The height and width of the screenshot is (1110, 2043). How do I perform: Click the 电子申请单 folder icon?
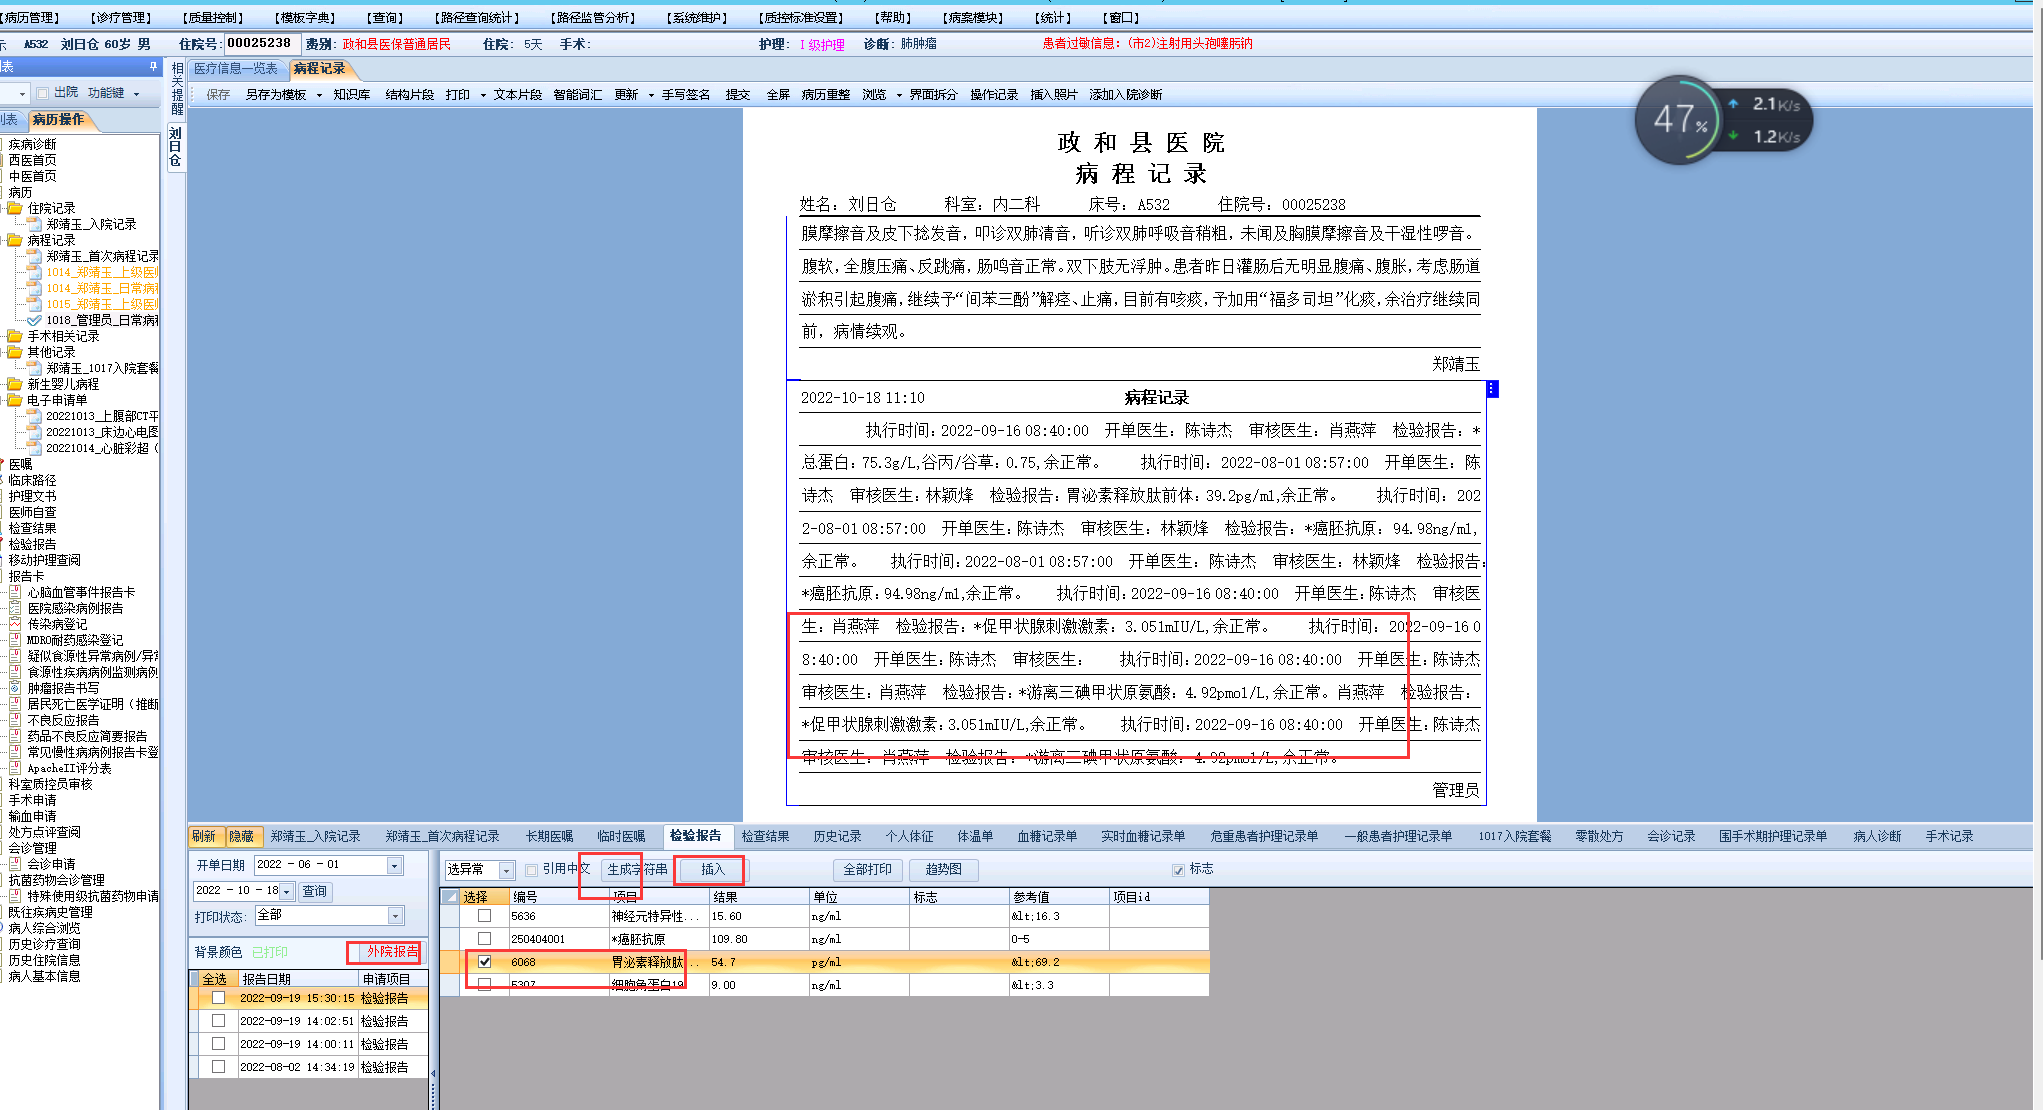coord(15,400)
